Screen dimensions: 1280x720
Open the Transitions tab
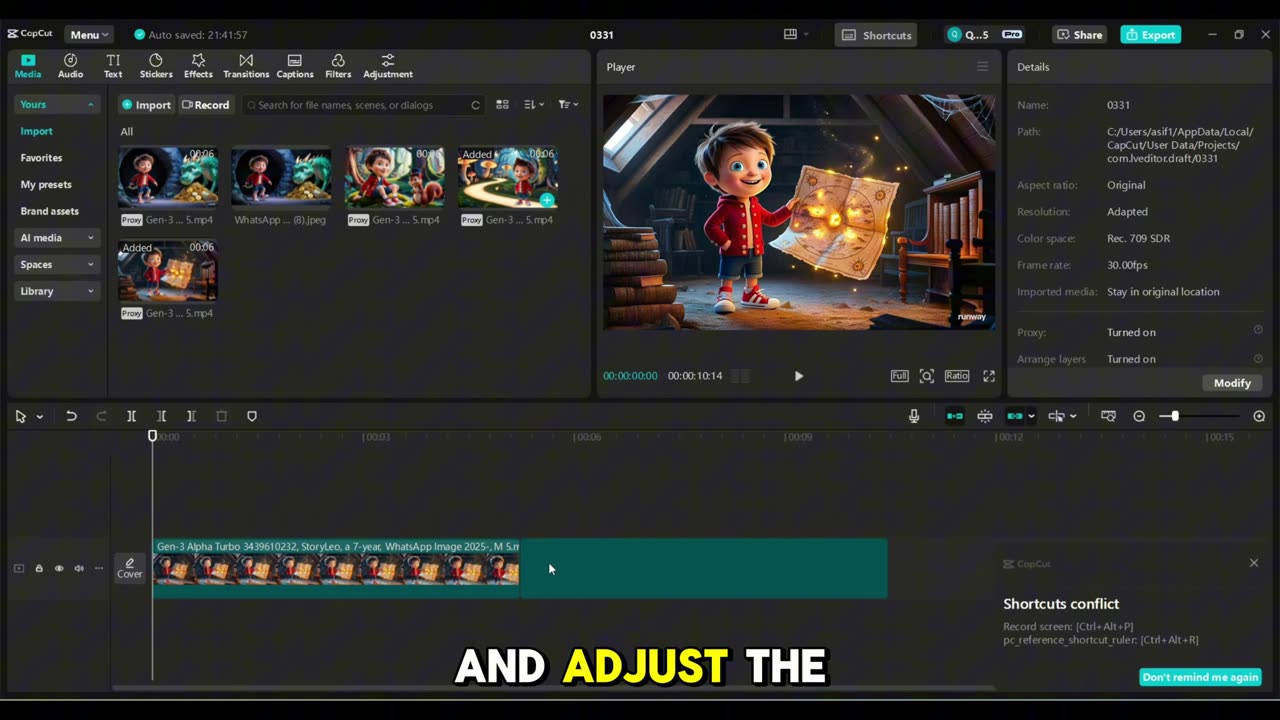click(x=246, y=66)
